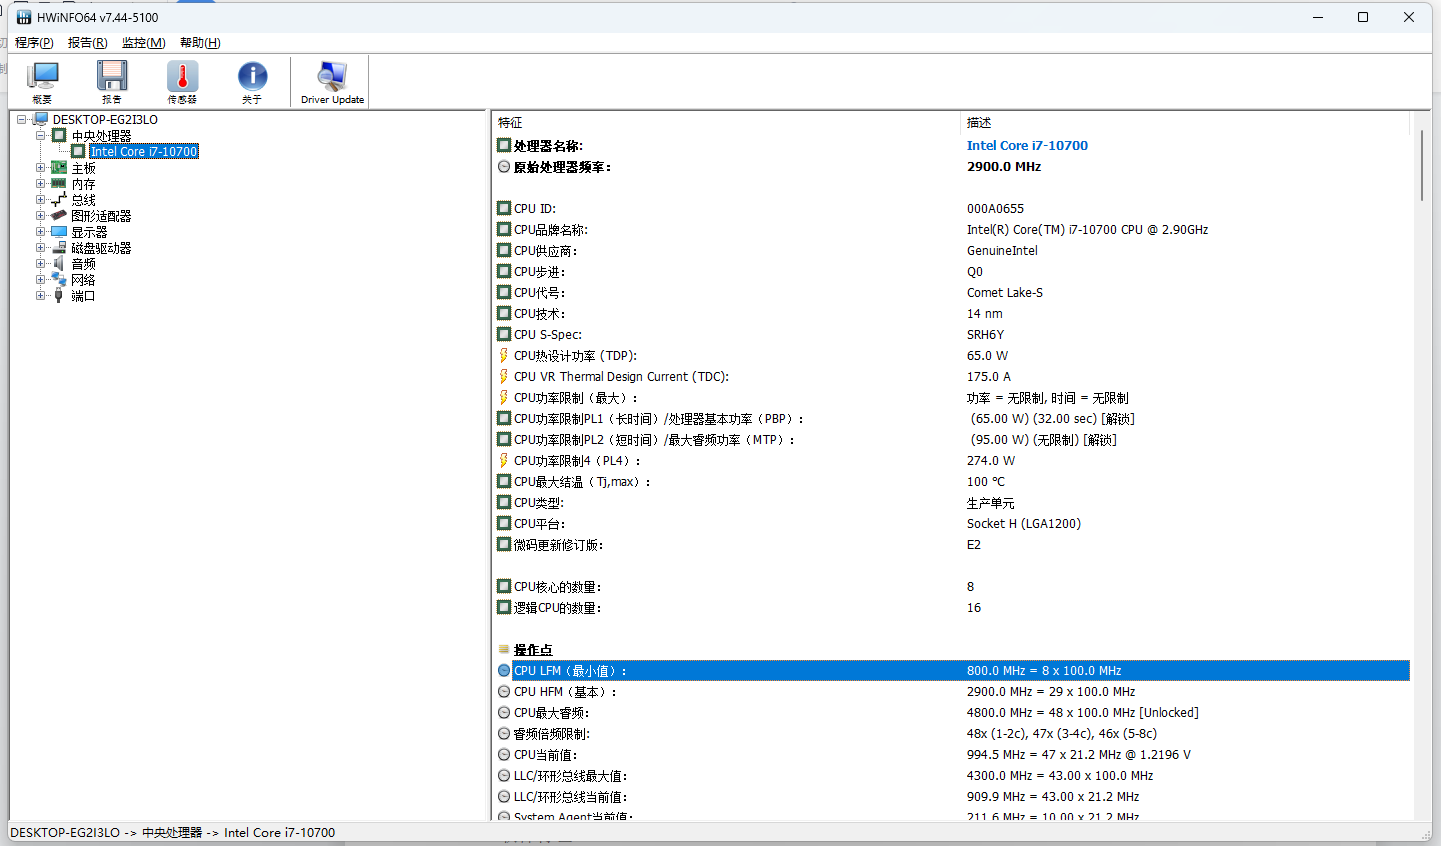This screenshot has height=846, width=1441.
Task: Click the clock icon beside 原始处理器频率
Action: point(504,167)
